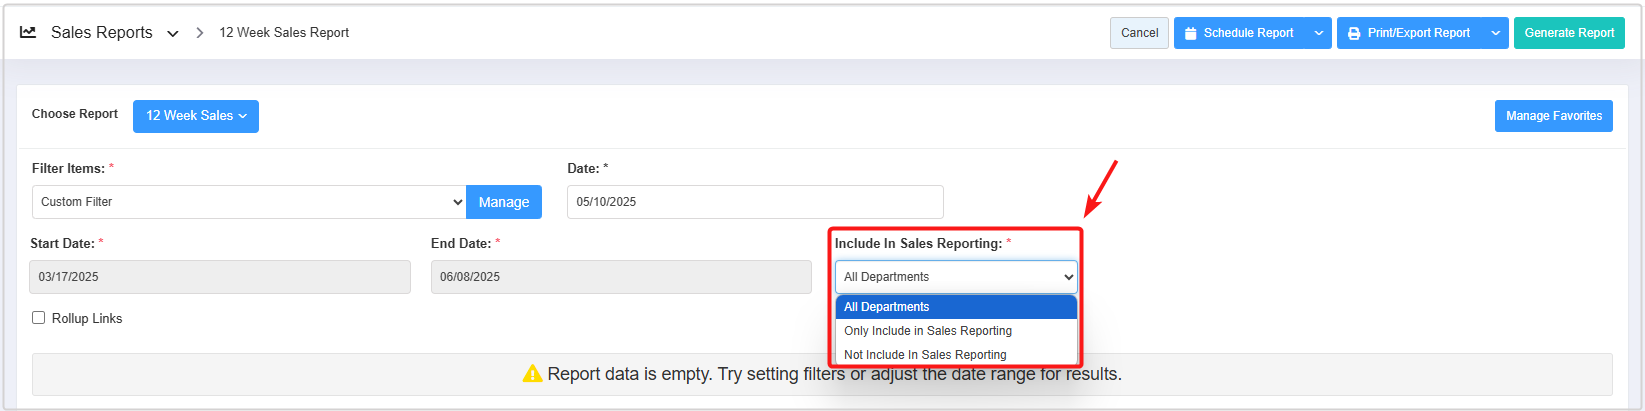Open the Print/Export Report split arrow
This screenshot has width=1645, height=411.
[x=1495, y=33]
